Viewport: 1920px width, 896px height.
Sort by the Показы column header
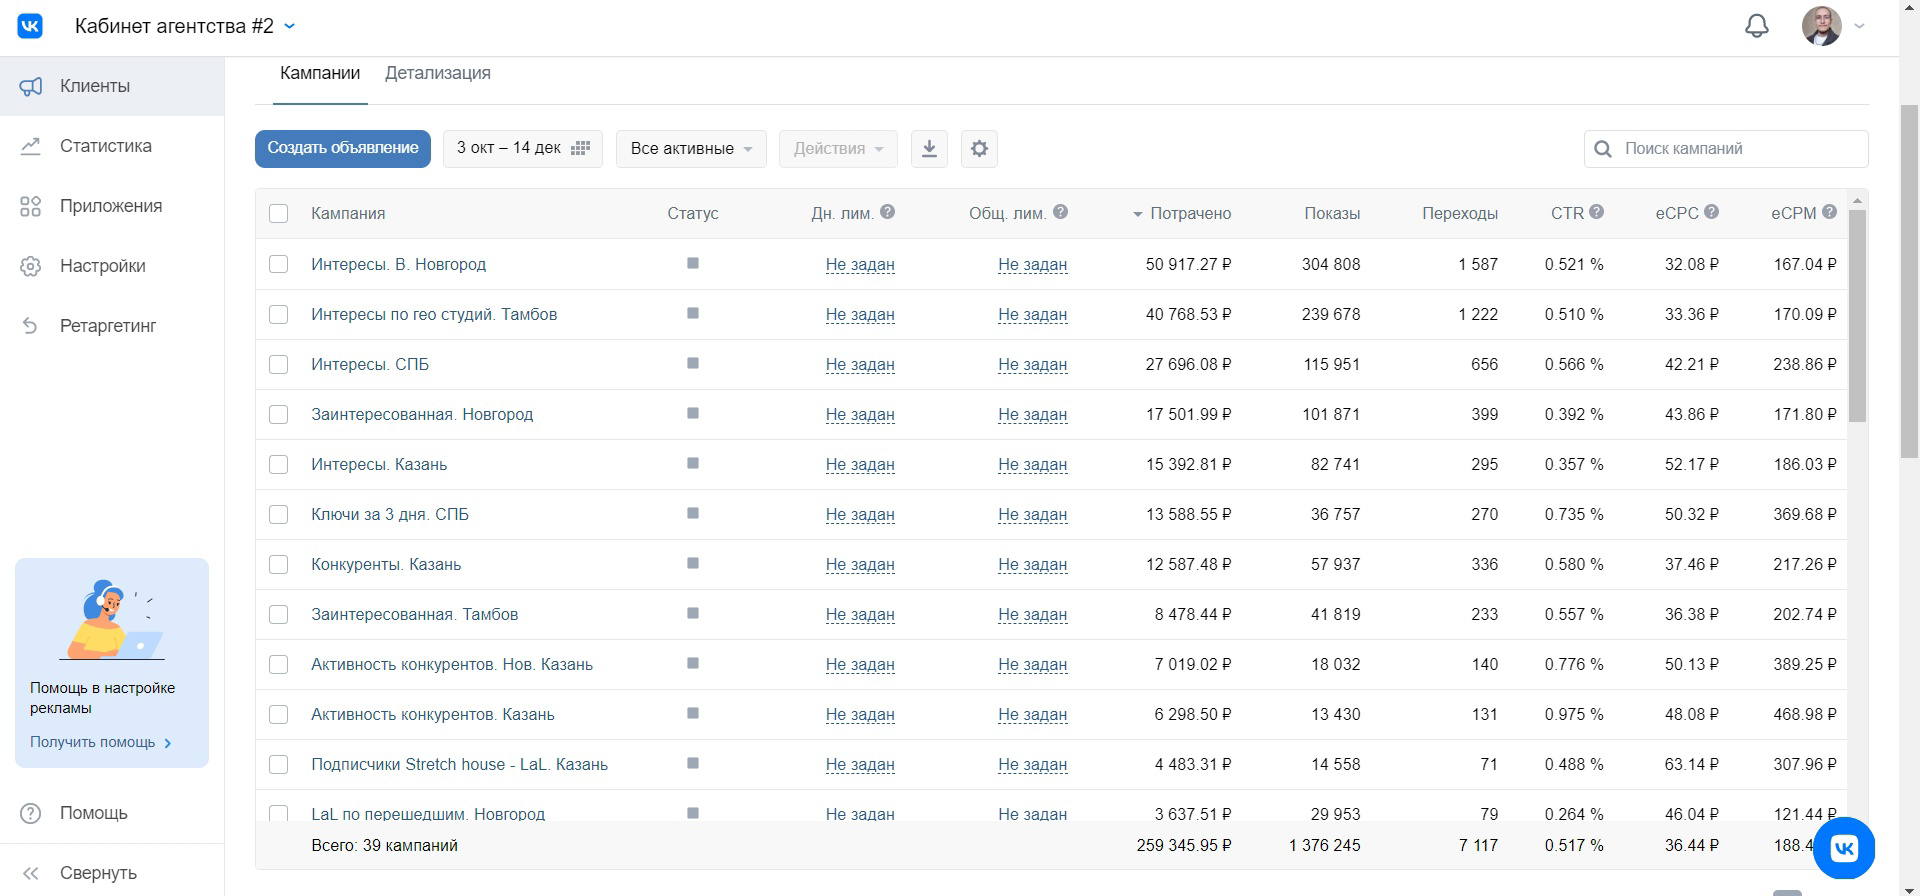pos(1332,213)
